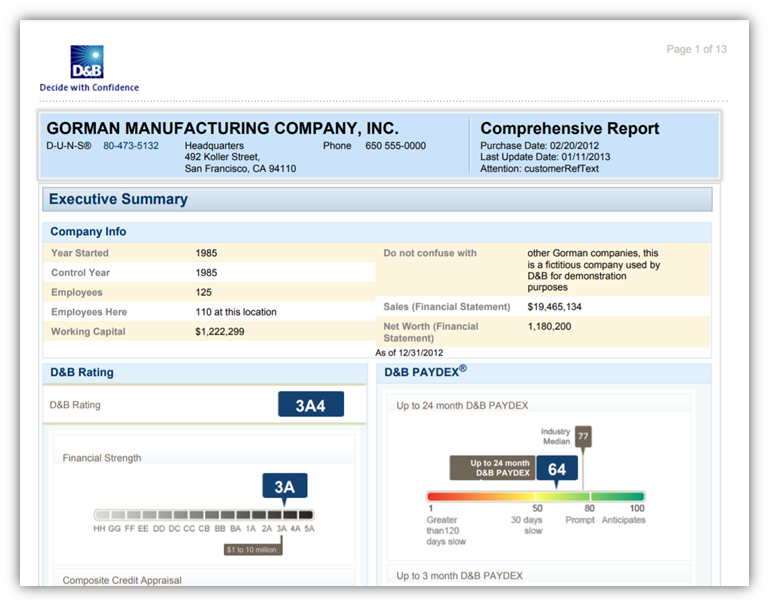This screenshot has height=606, width=769.
Task: Click the D&B PAYDEX section heading
Action: [x=425, y=372]
